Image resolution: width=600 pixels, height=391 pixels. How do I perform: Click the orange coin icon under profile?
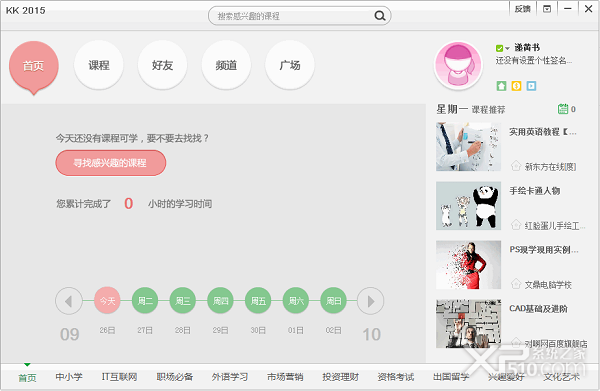(x=516, y=86)
